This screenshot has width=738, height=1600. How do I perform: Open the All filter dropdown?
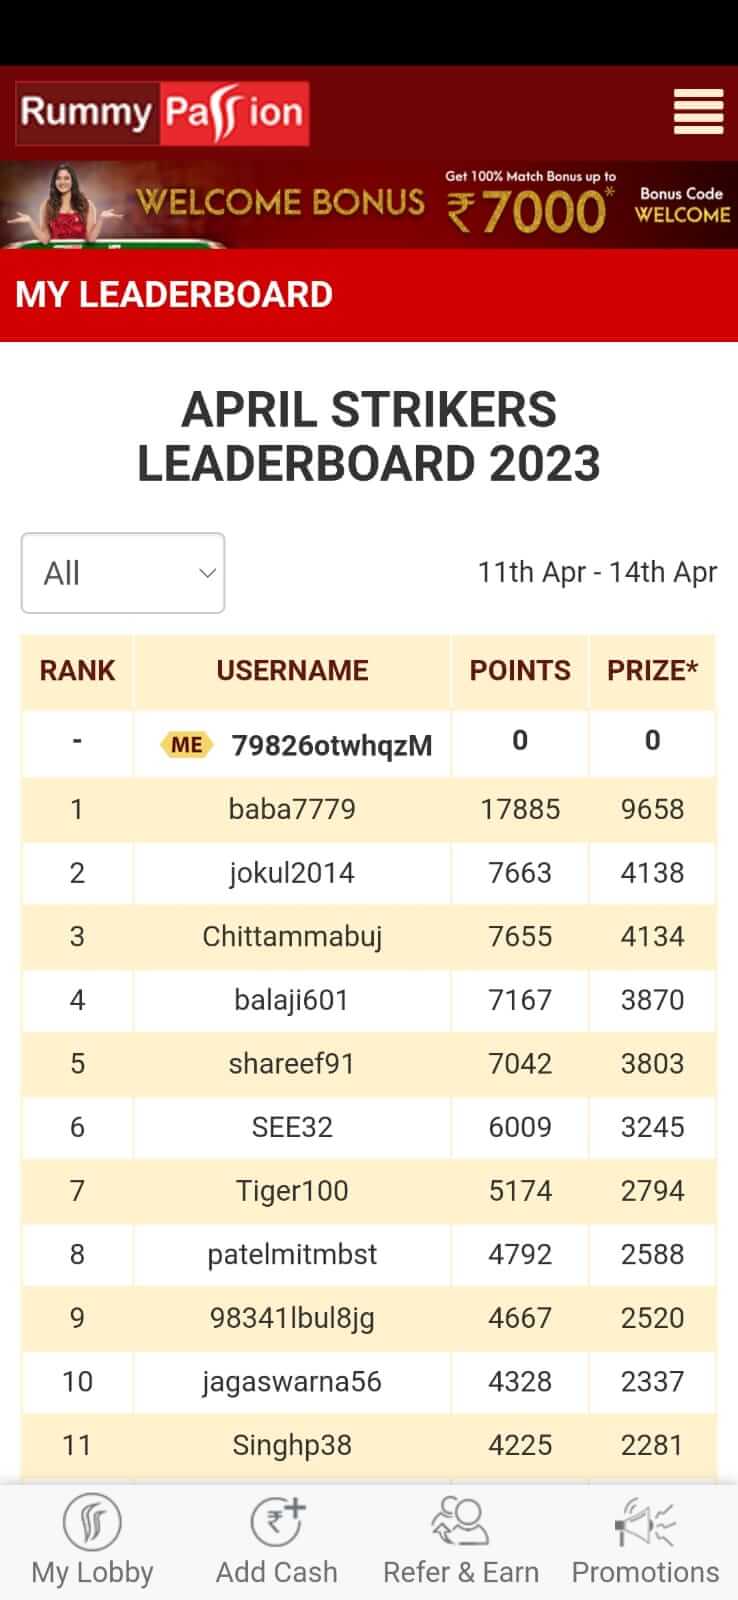(x=123, y=573)
